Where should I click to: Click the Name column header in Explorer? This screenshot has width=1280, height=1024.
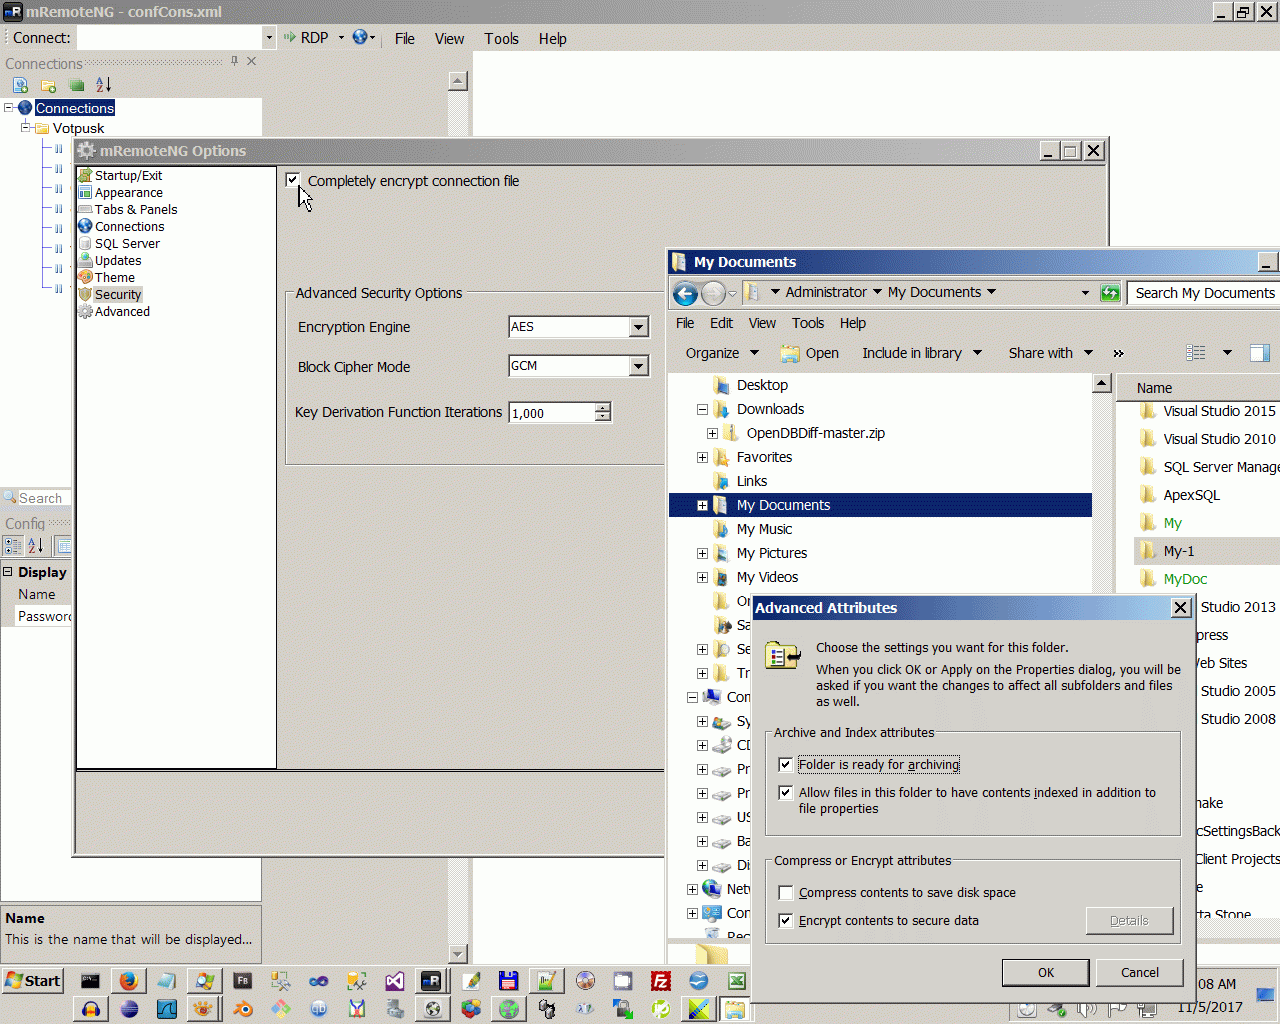pos(1198,388)
